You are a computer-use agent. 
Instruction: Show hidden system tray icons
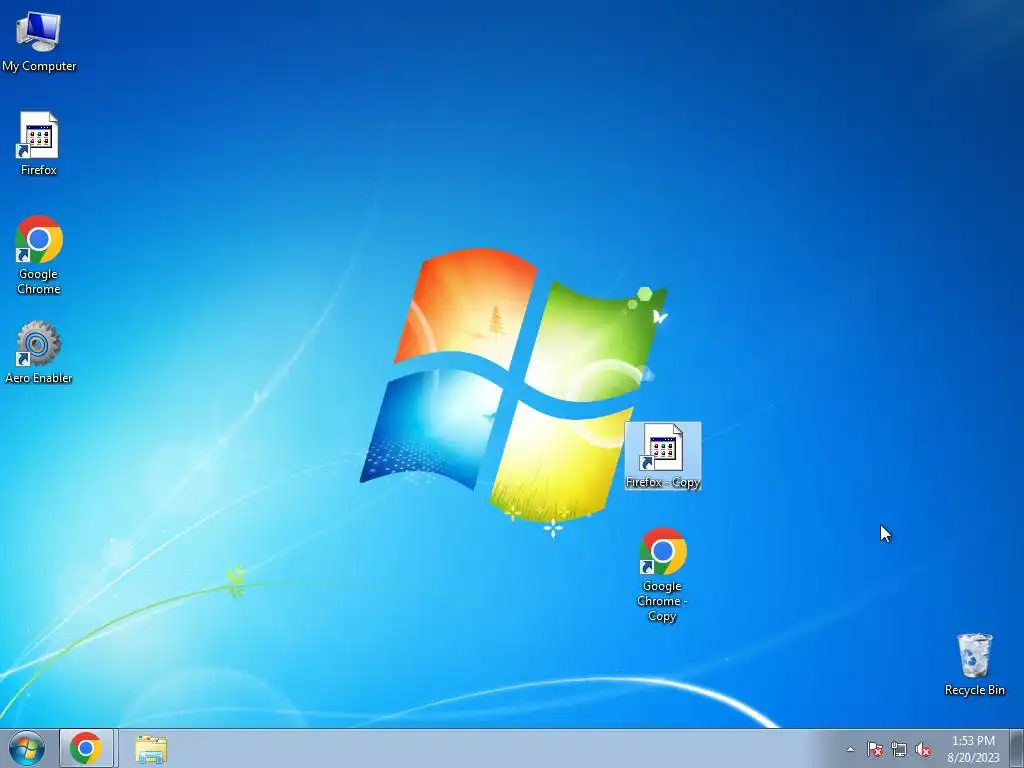click(x=850, y=749)
